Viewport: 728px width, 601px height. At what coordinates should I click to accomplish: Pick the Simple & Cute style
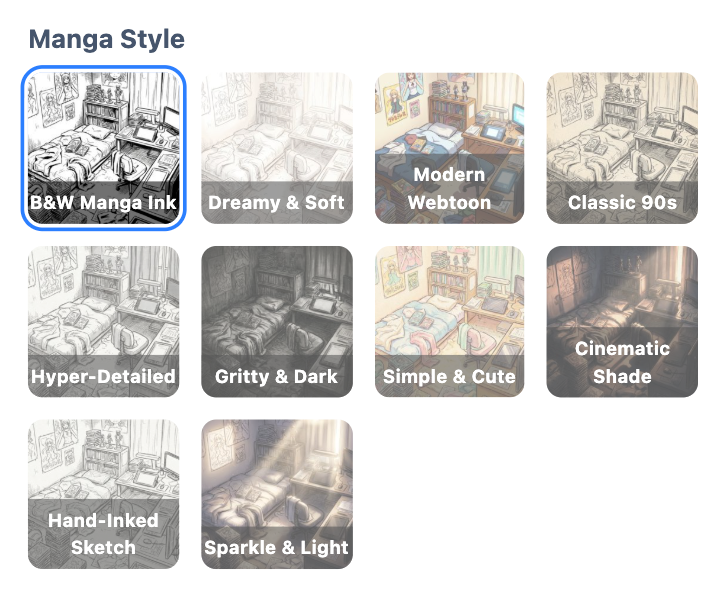click(x=449, y=321)
